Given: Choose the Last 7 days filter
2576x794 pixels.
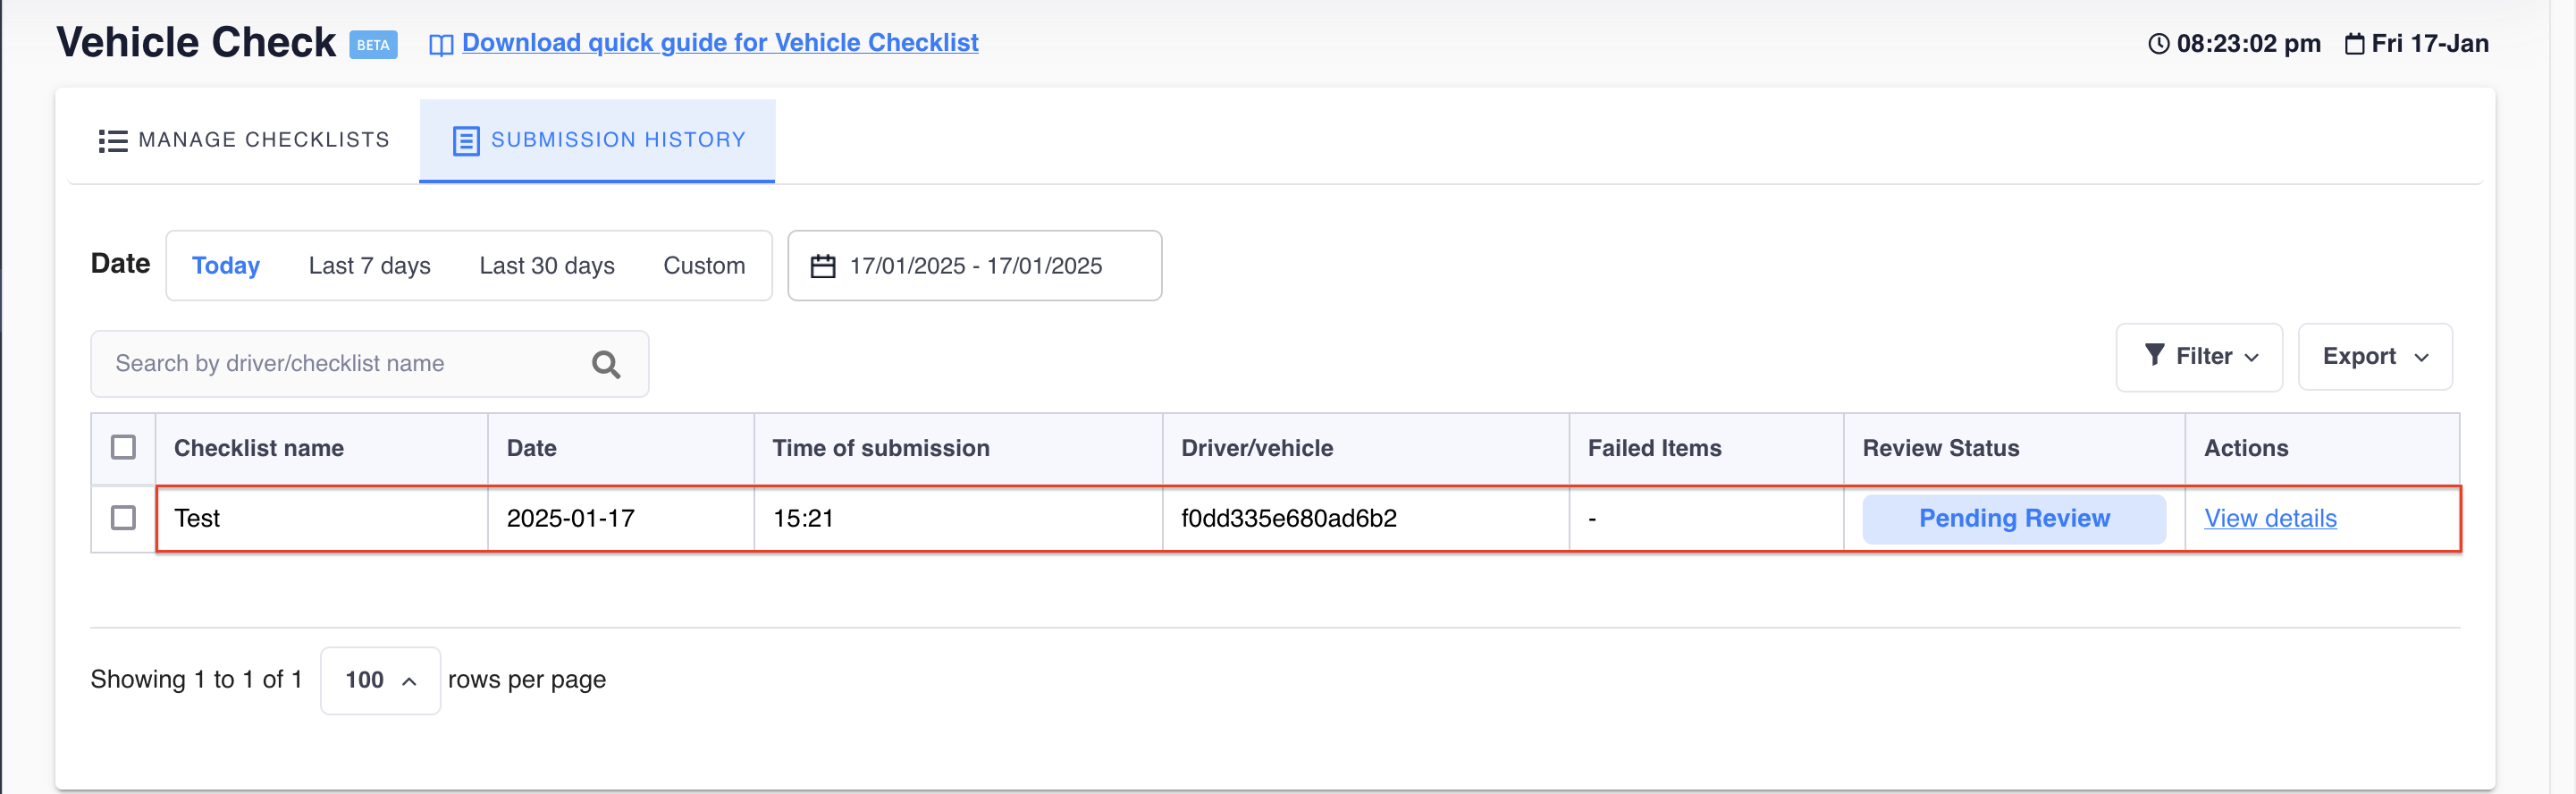Looking at the screenshot, I should tap(369, 266).
